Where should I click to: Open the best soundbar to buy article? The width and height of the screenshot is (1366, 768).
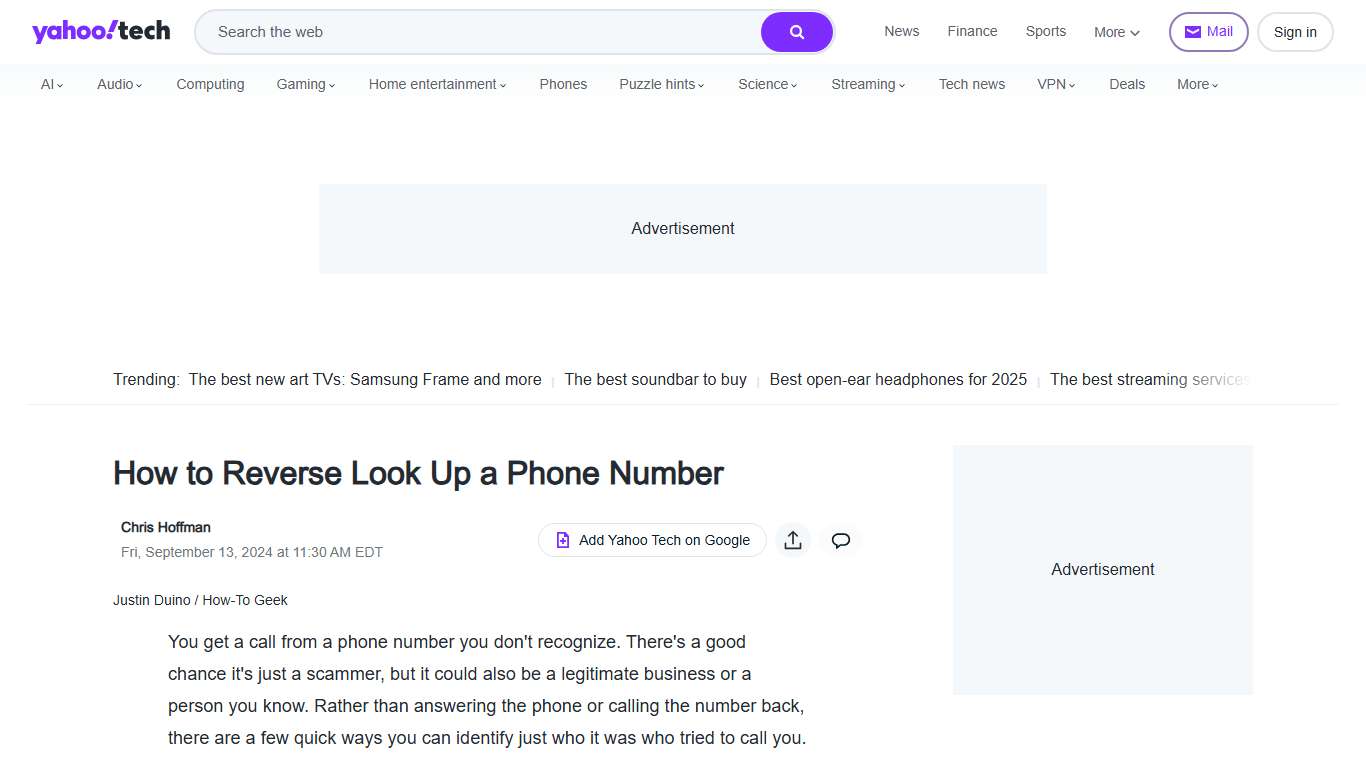tap(655, 379)
